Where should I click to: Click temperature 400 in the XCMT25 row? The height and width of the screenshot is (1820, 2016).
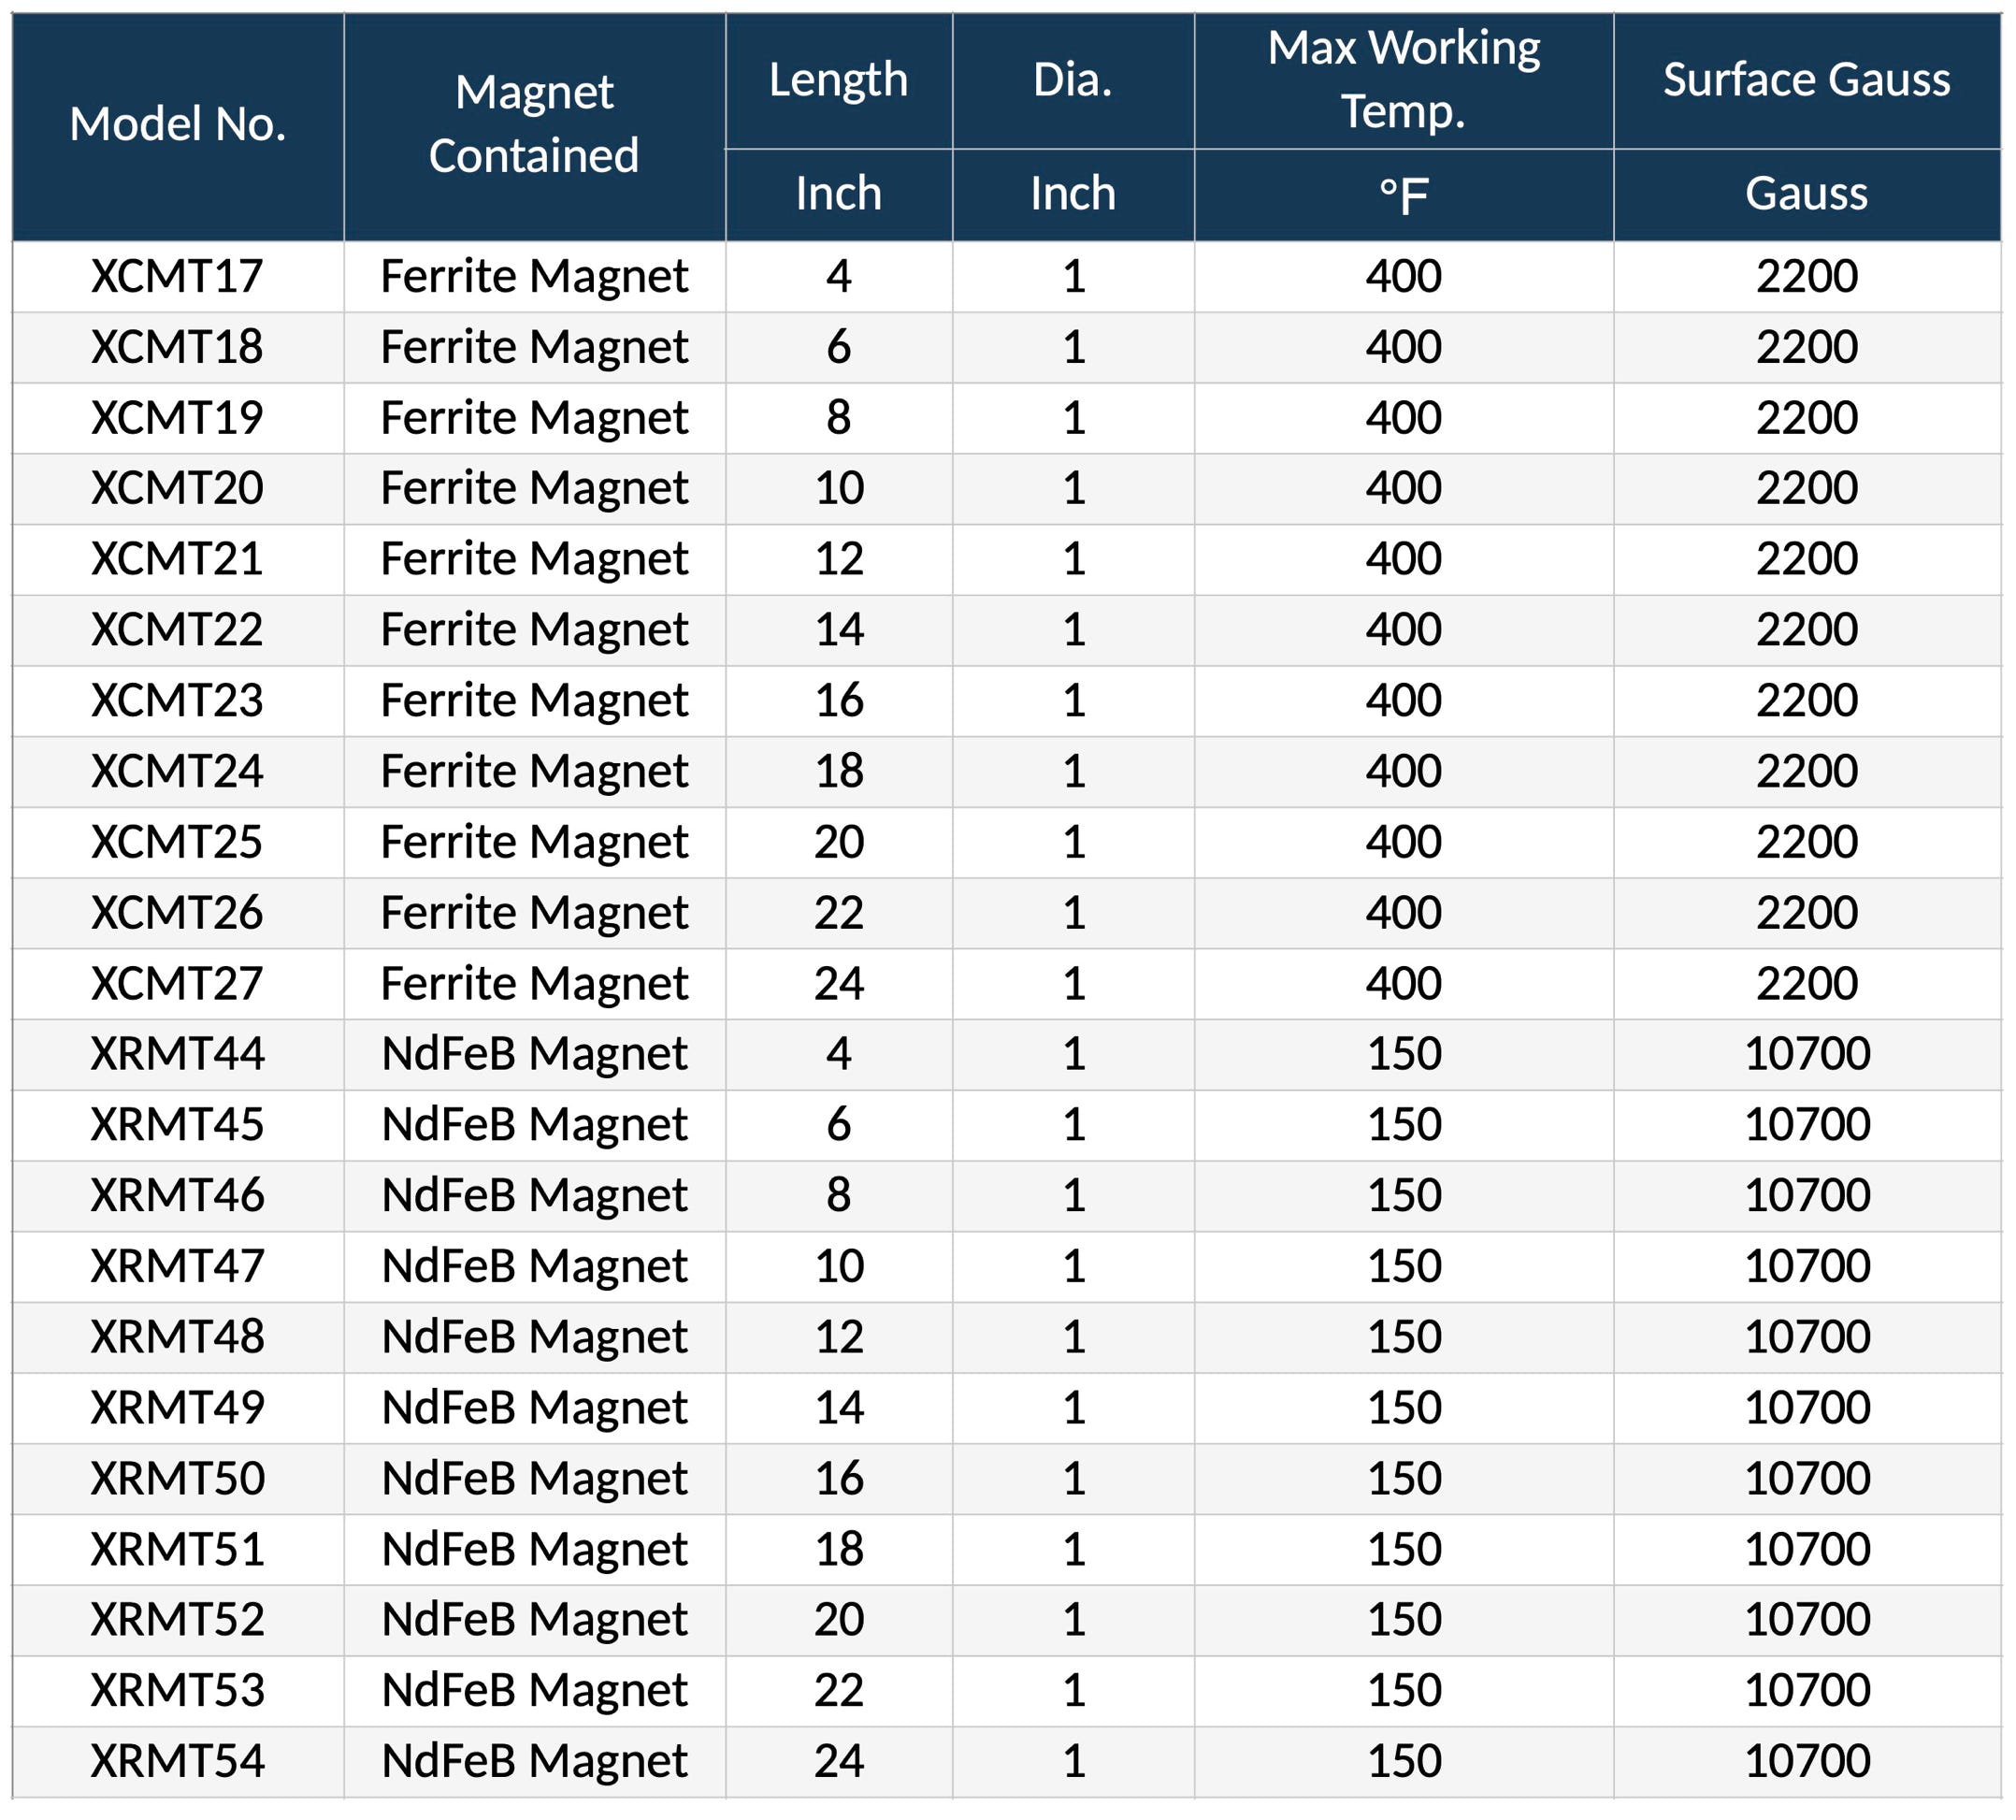click(x=1404, y=843)
